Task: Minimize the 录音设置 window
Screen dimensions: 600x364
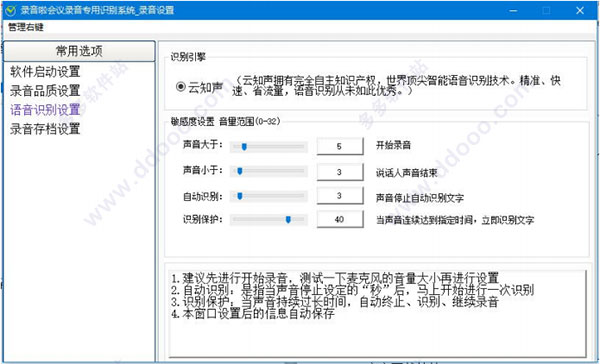Action: pos(513,11)
